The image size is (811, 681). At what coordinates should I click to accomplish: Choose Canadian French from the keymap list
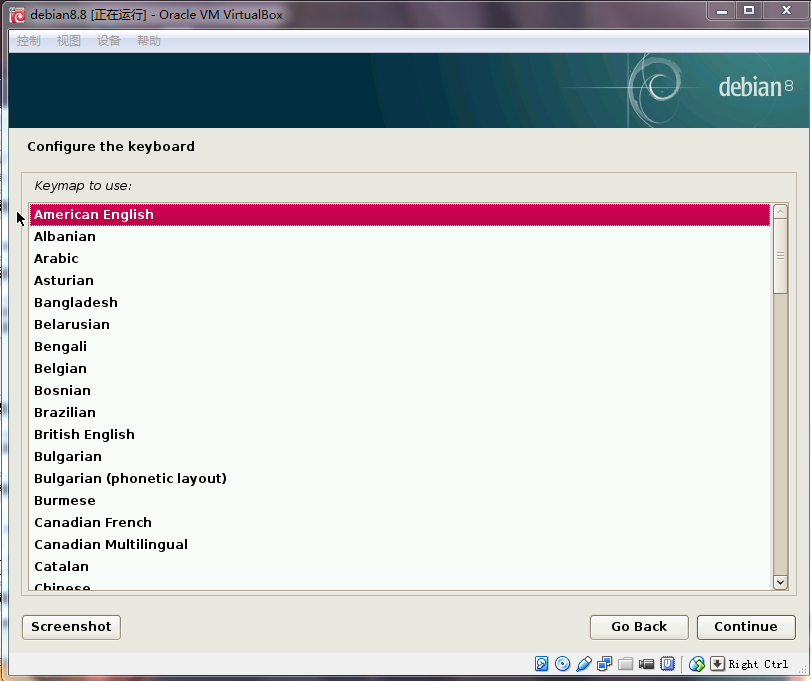[x=93, y=523]
